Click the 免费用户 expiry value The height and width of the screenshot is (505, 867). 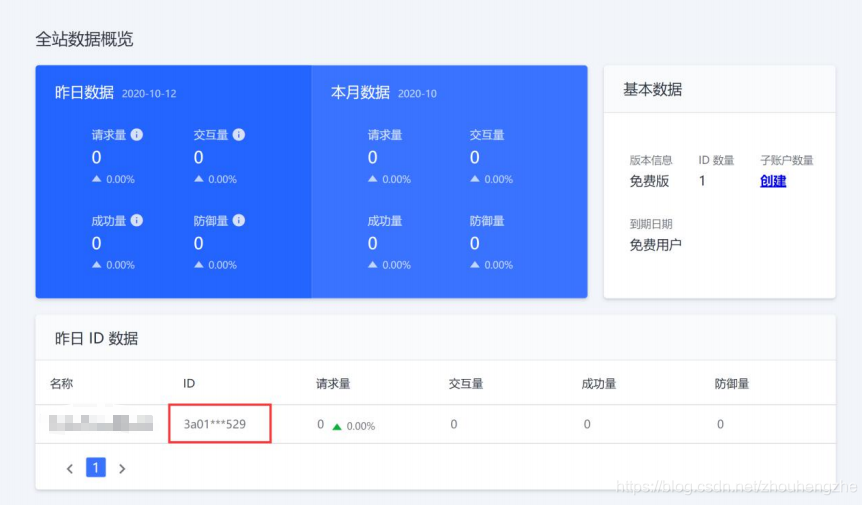(655, 244)
